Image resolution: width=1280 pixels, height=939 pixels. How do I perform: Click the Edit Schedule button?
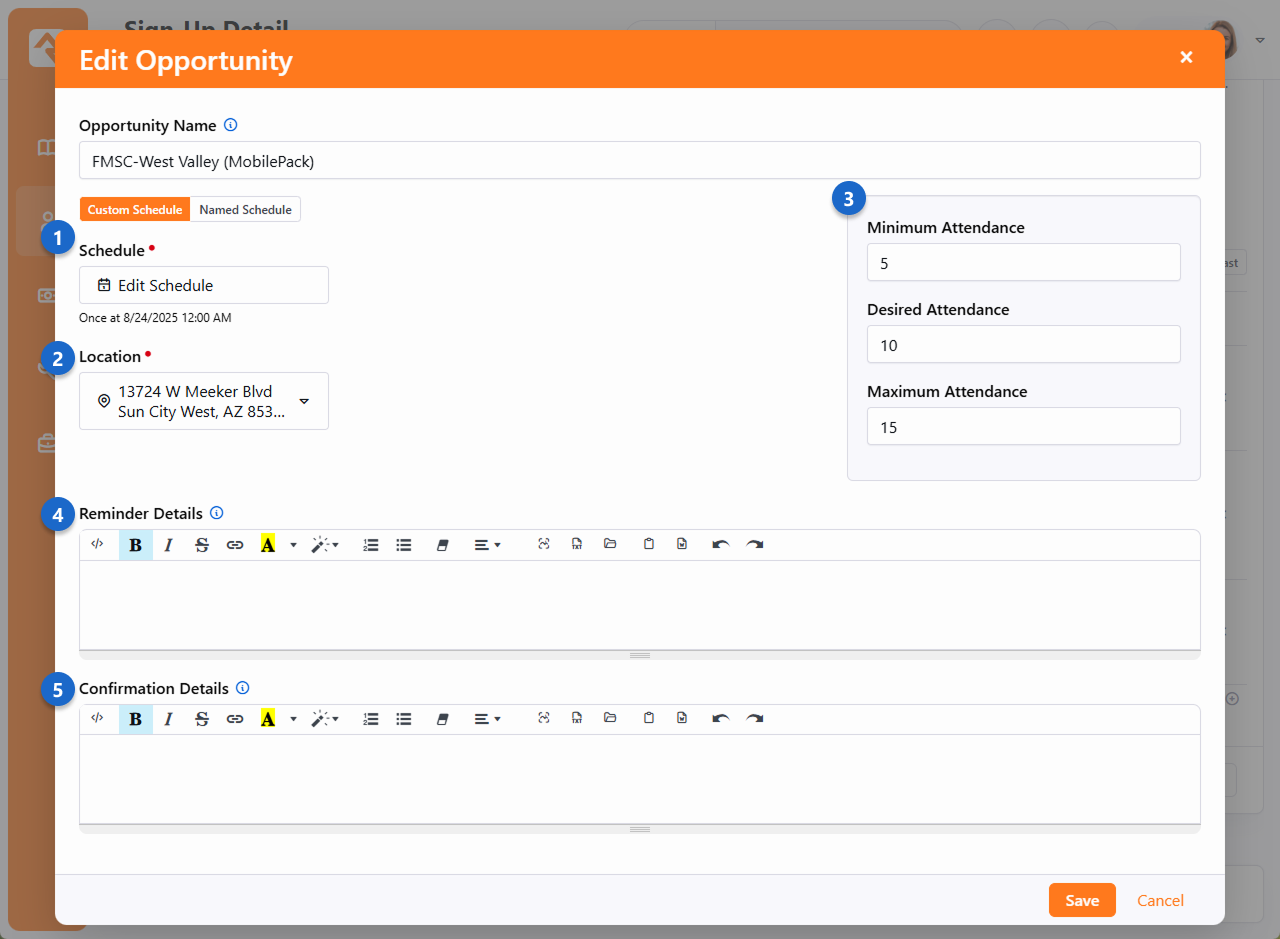[204, 285]
